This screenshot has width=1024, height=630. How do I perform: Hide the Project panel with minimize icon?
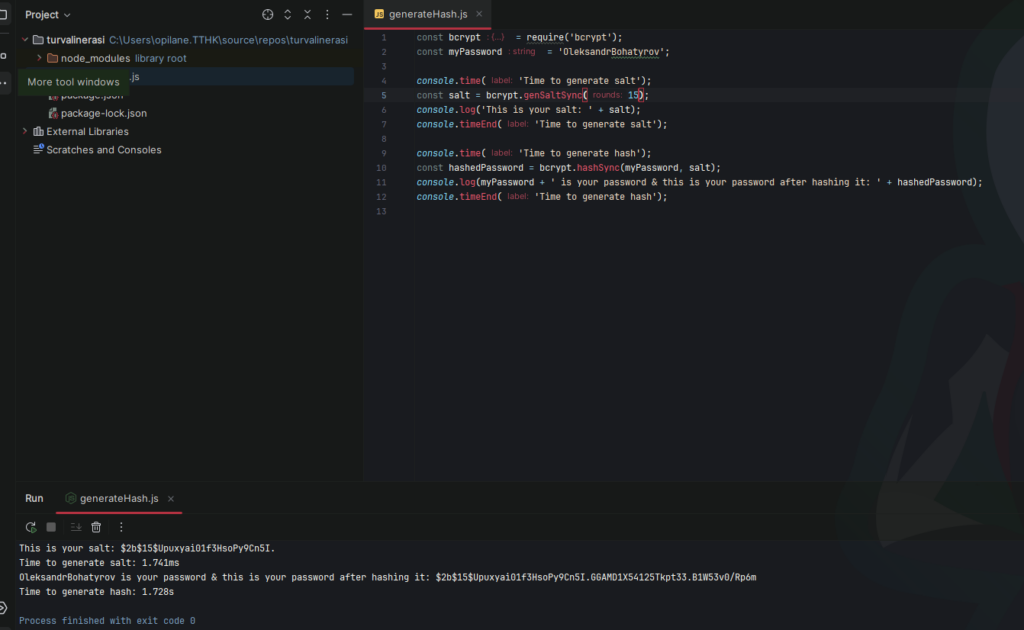coord(347,14)
